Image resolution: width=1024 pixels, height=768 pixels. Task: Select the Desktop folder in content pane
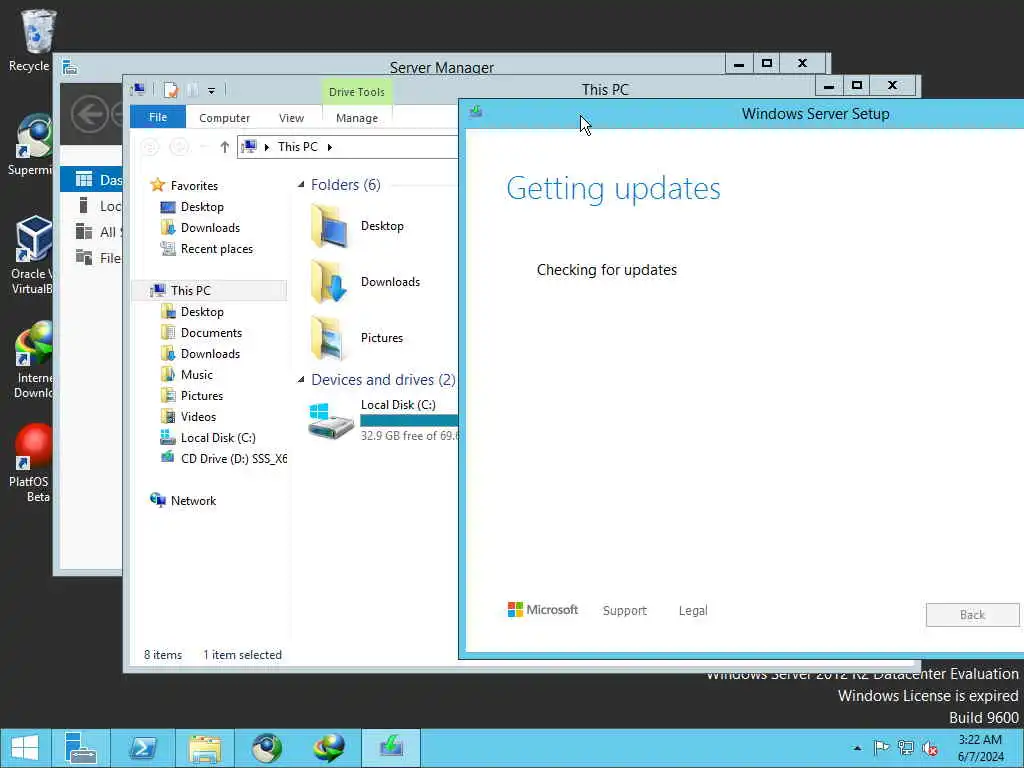click(x=358, y=226)
